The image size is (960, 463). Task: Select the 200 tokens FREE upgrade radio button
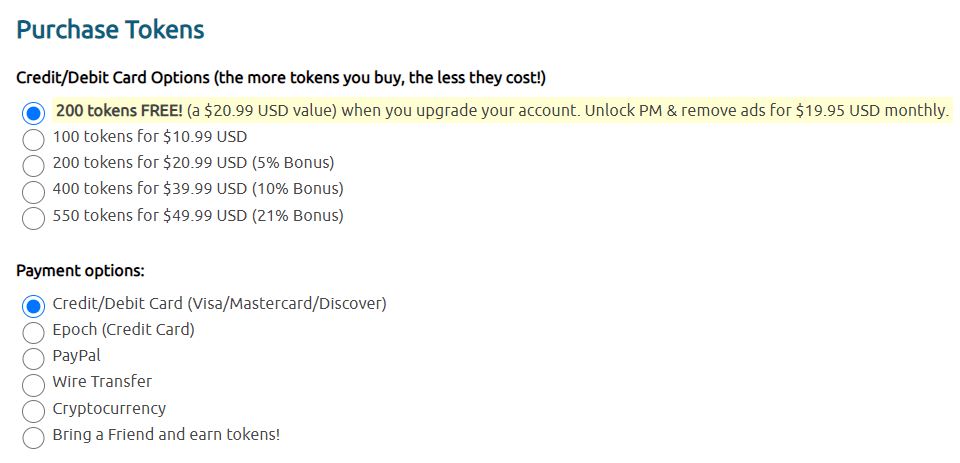[x=34, y=112]
